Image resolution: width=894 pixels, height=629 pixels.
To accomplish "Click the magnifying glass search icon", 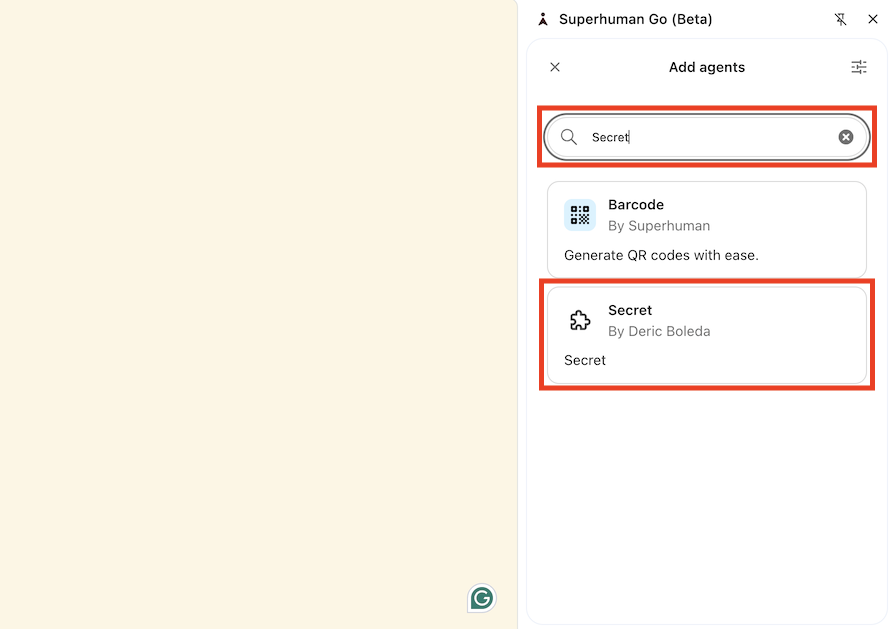I will [x=569, y=137].
